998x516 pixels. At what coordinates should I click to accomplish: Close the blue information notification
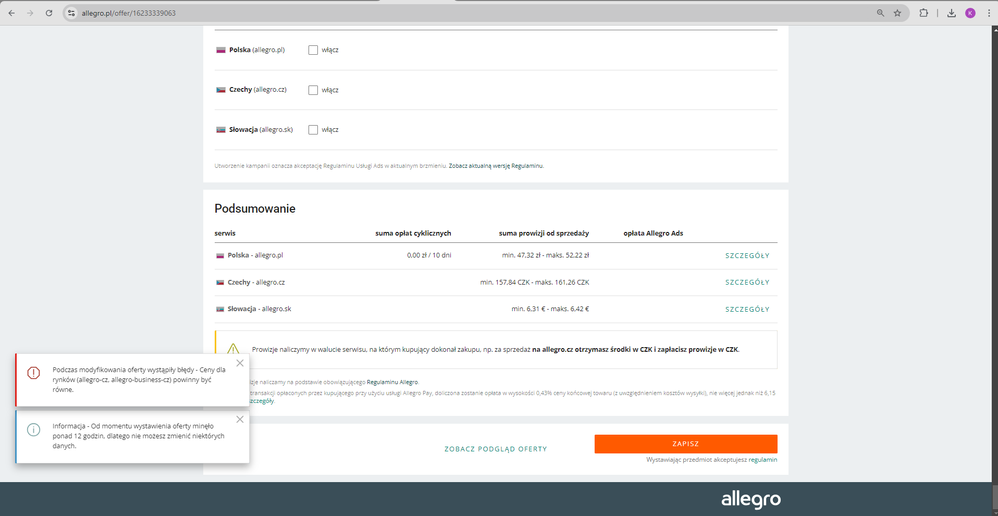pyautogui.click(x=239, y=419)
